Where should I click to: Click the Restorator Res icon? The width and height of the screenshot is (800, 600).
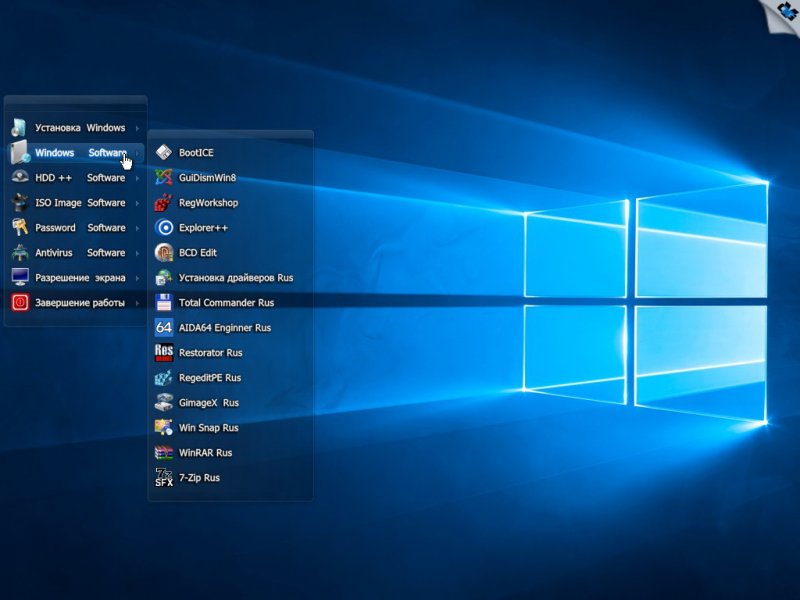click(x=164, y=352)
